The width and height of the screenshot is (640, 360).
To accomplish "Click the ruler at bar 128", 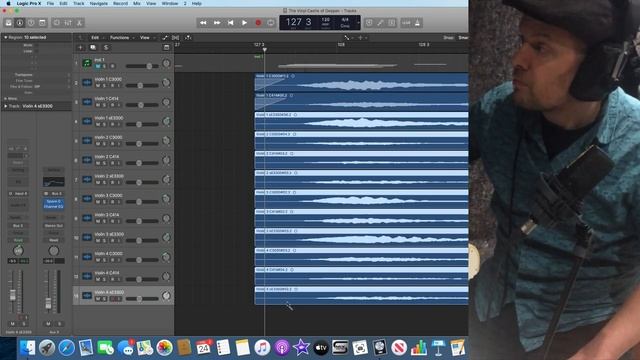I will [x=341, y=44].
